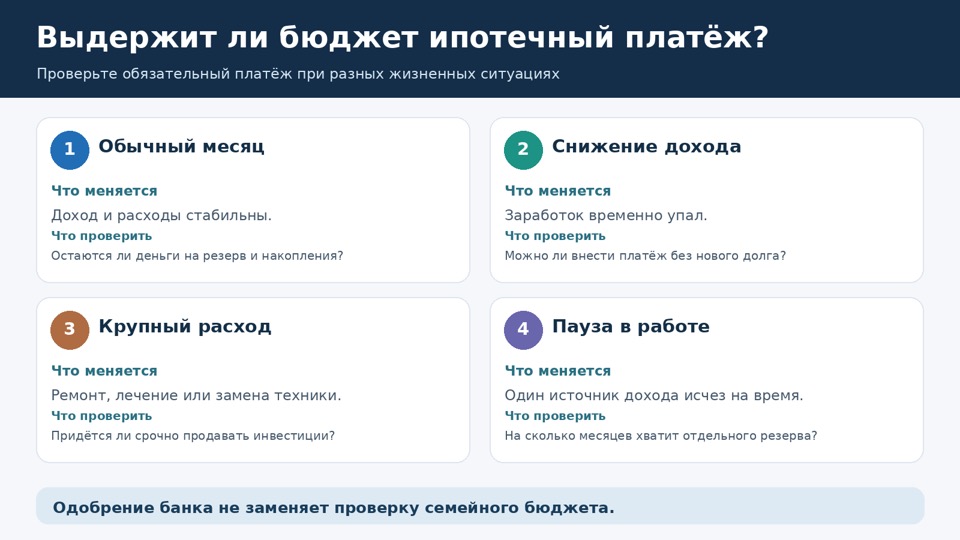Click 'Что меняется' in the Крупный расход card
Viewport: 960px width, 540px height.
coord(104,371)
